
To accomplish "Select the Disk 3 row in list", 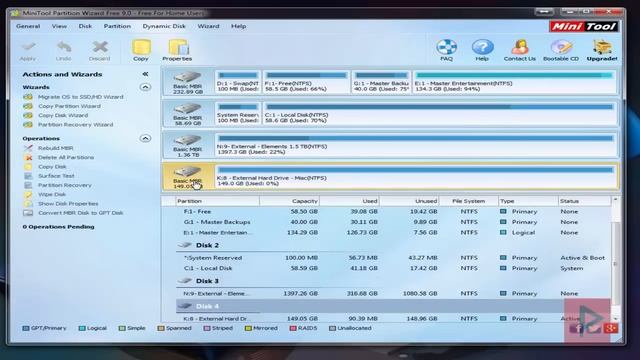I will coord(393,281).
